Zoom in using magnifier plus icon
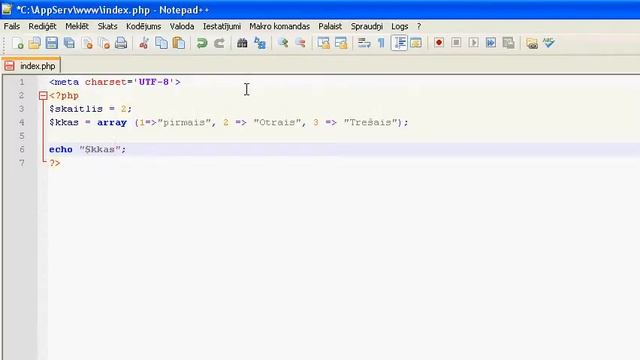This screenshot has width=640, height=360. pyautogui.click(x=283, y=43)
